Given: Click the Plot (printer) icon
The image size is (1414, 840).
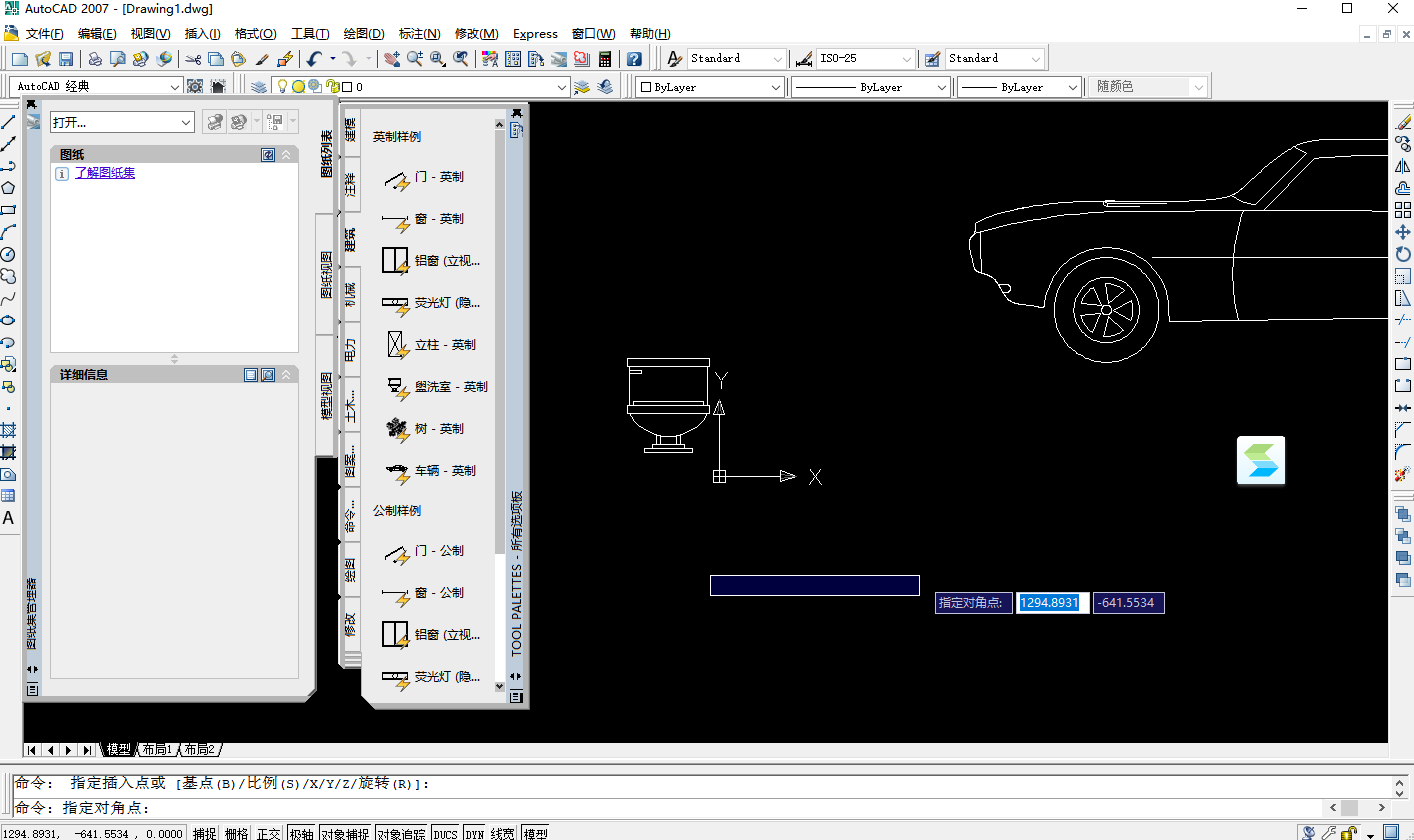Looking at the screenshot, I should (94, 59).
